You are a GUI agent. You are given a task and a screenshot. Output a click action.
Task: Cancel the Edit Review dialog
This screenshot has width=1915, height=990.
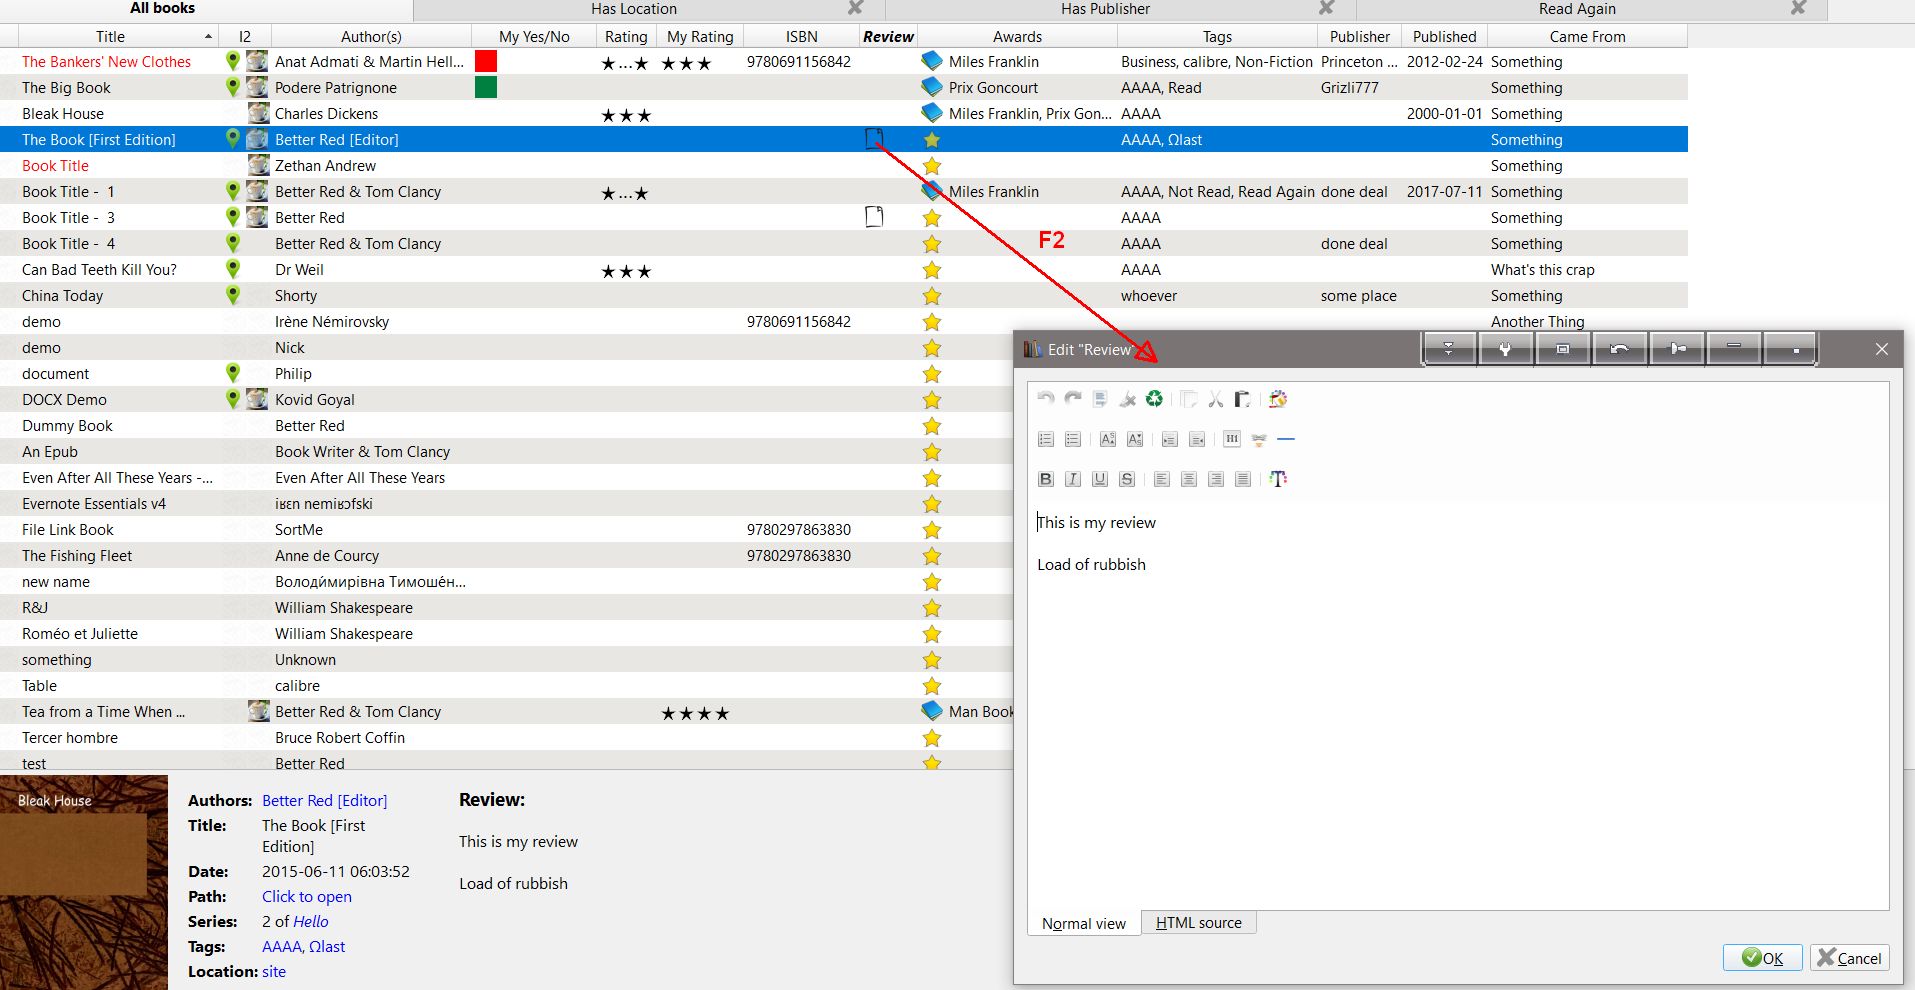tap(1849, 958)
